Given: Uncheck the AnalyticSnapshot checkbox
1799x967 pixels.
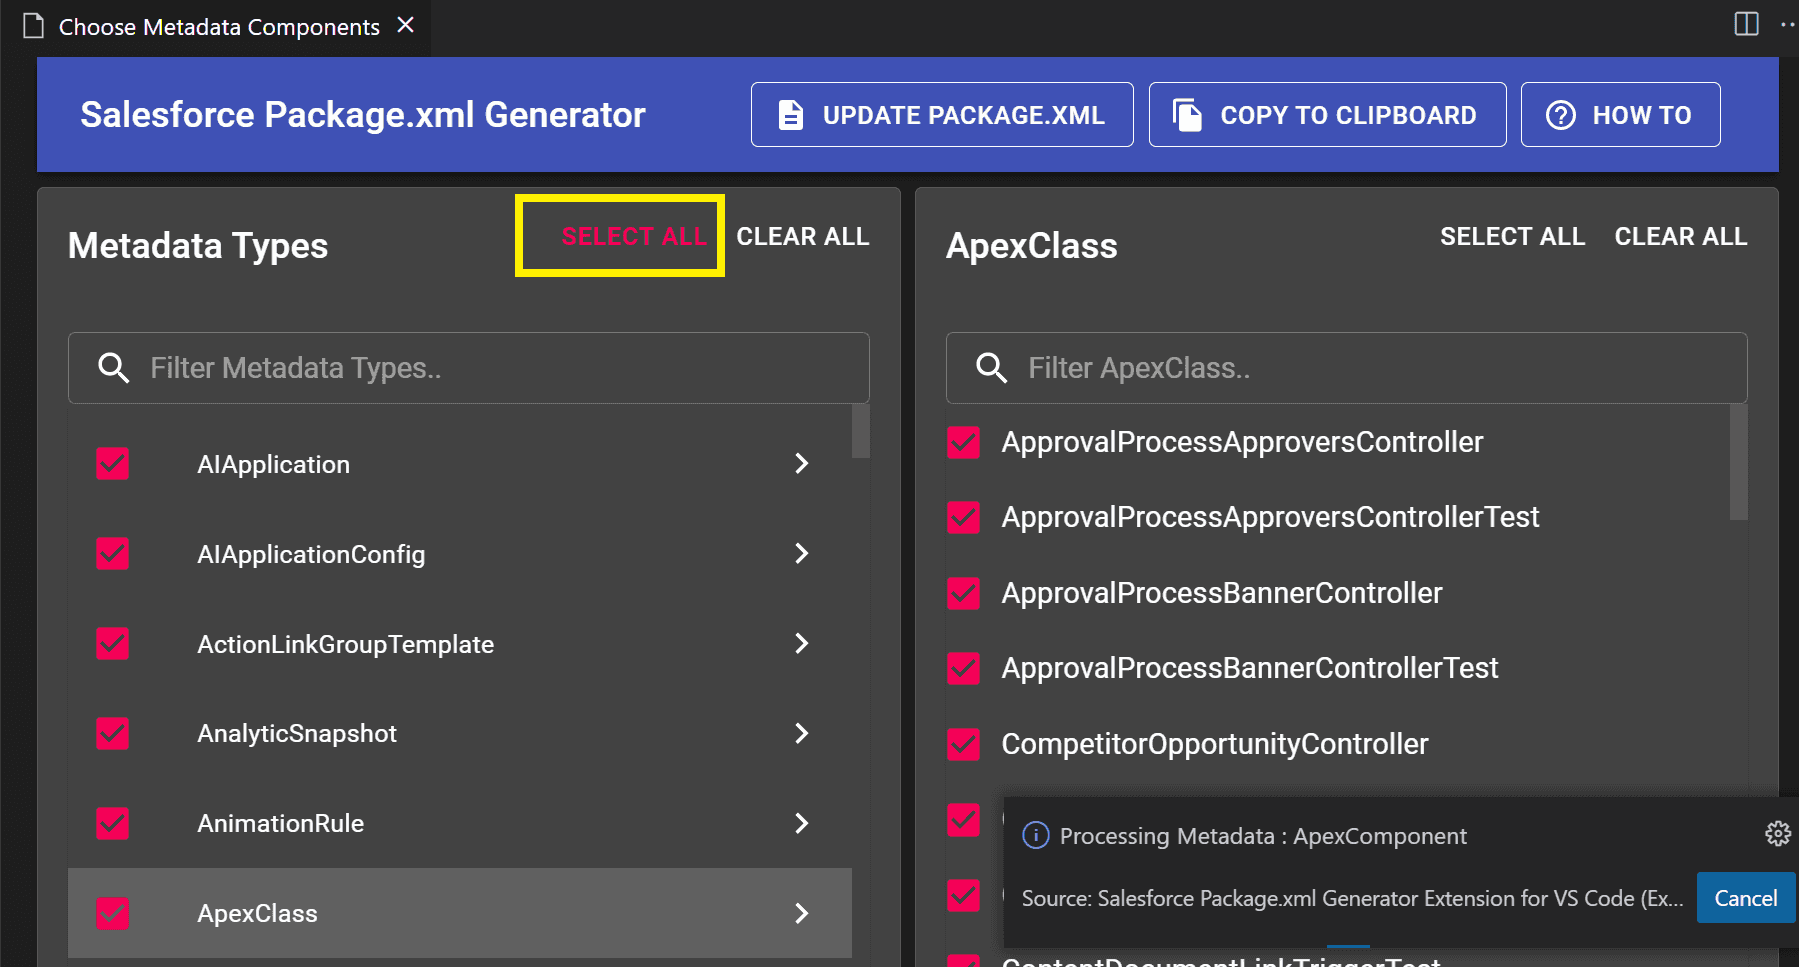Looking at the screenshot, I should point(113,734).
